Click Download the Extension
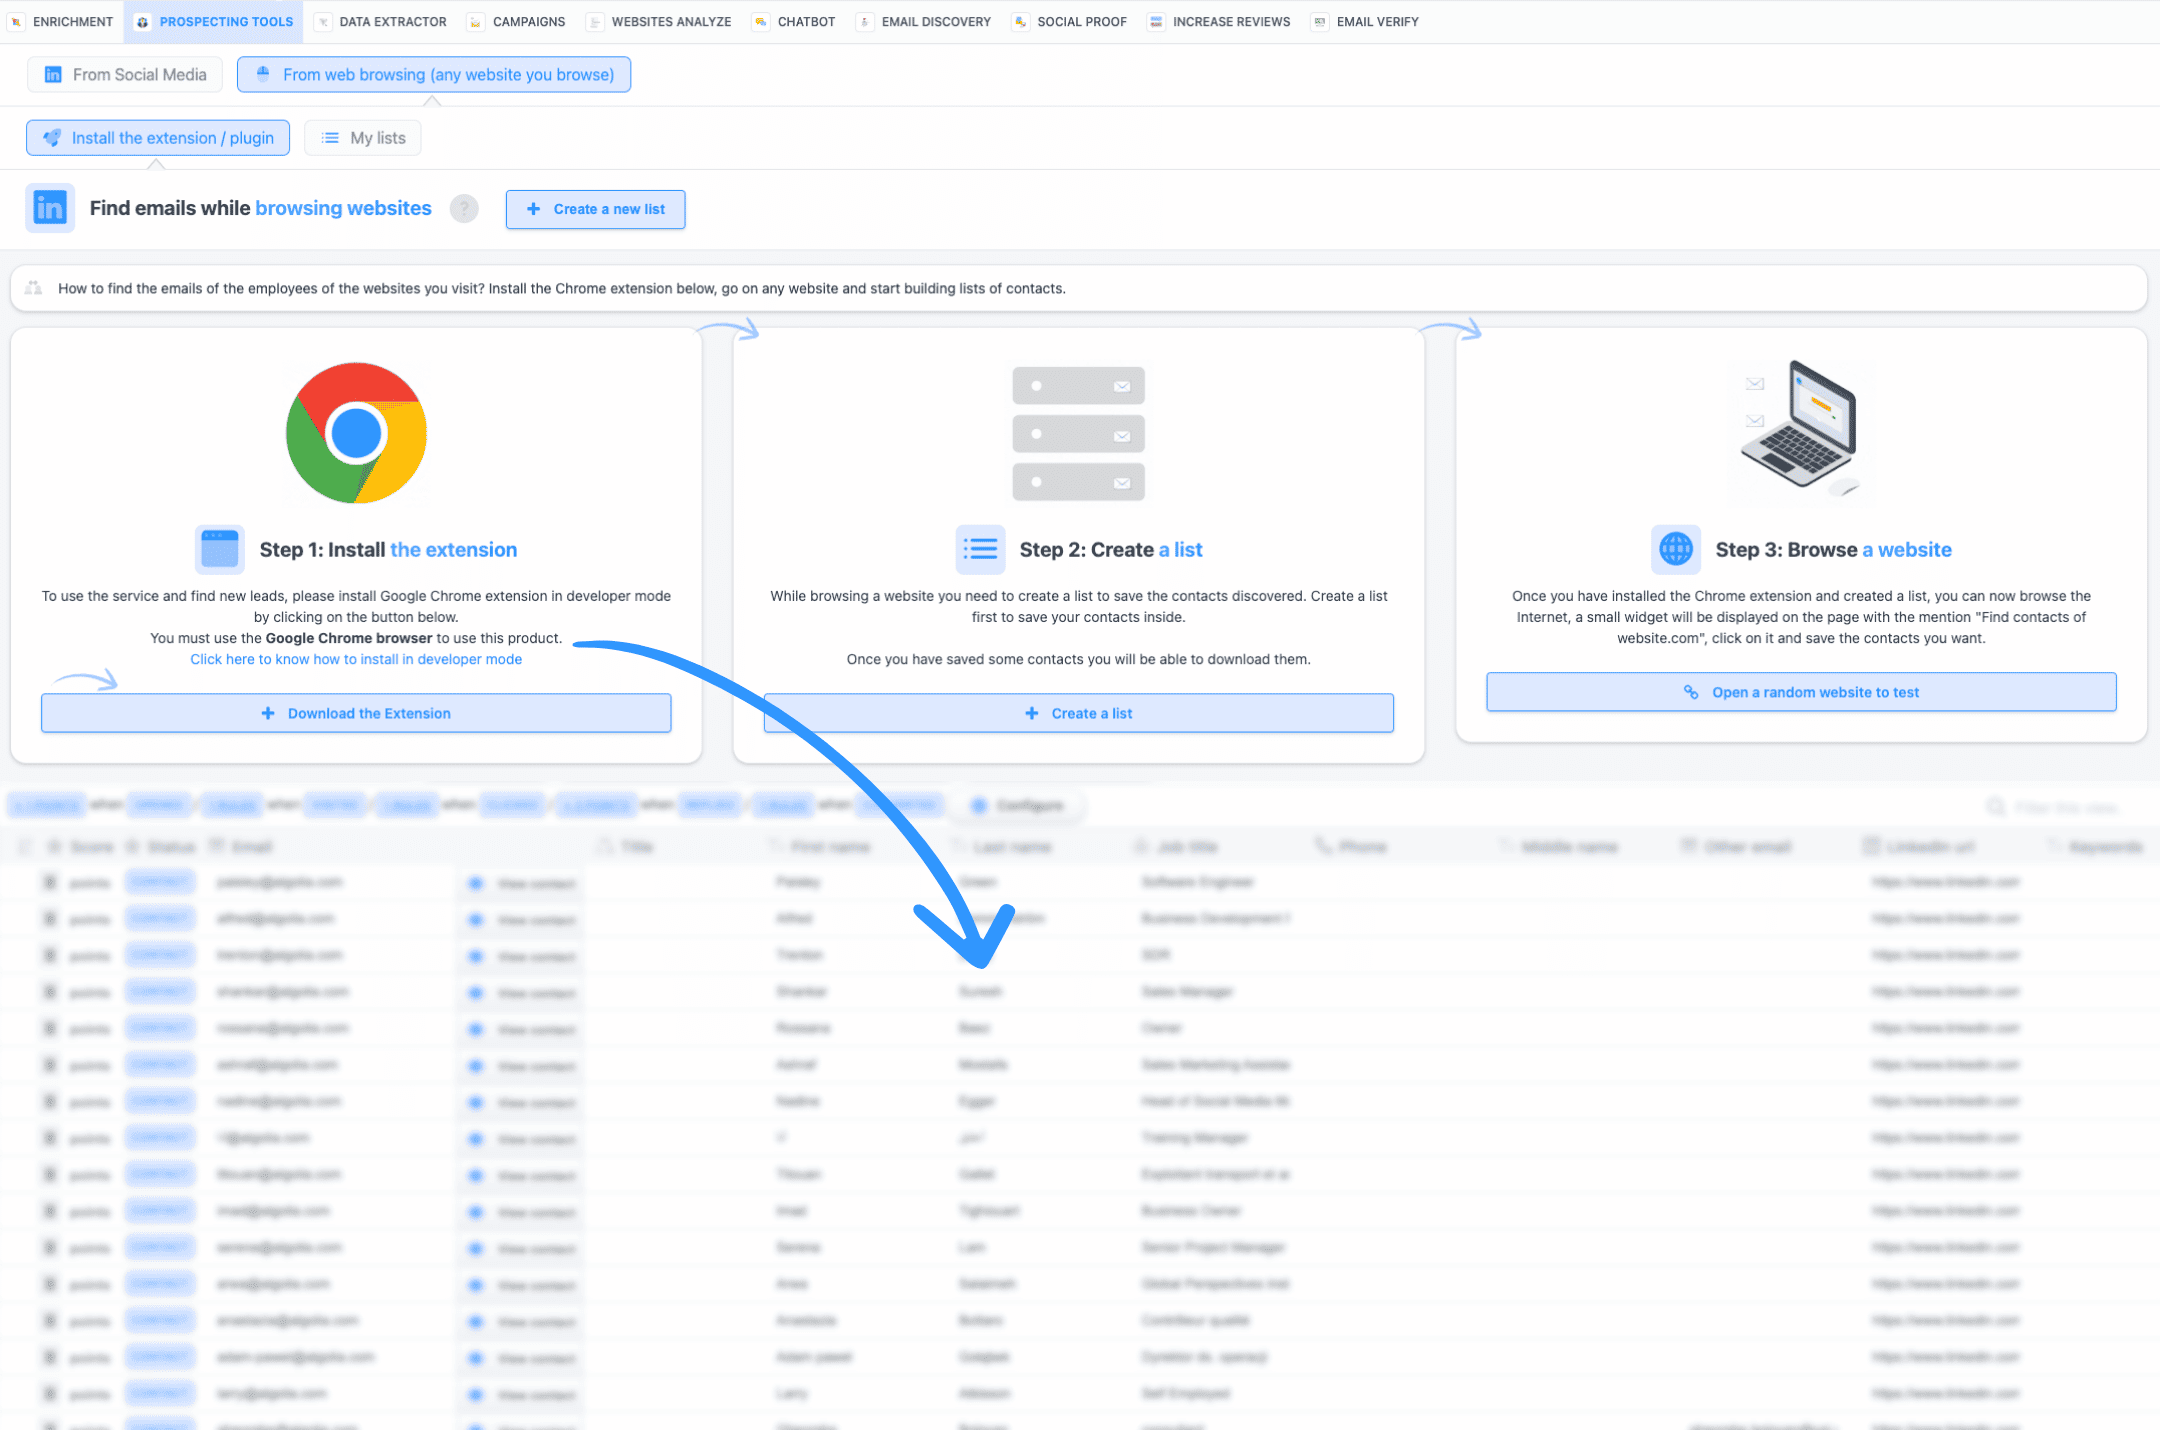 [356, 712]
